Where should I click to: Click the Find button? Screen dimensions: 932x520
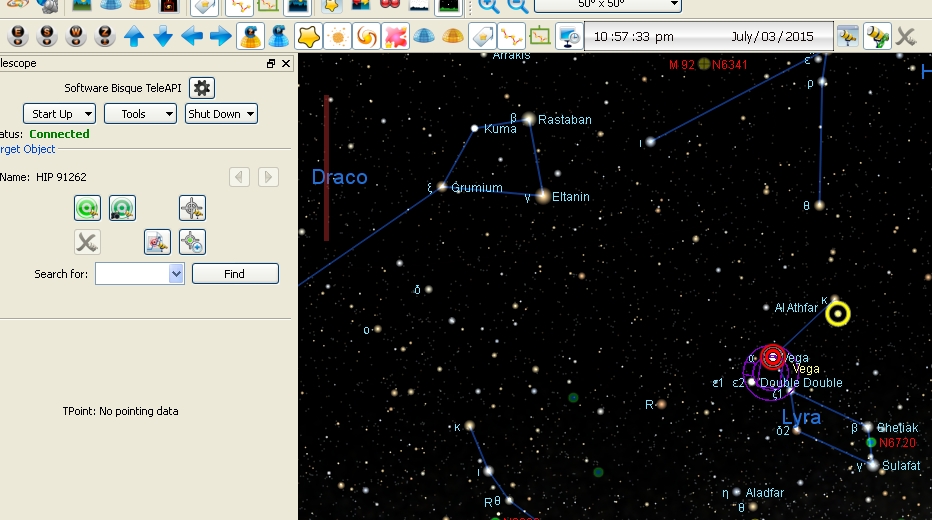pos(235,274)
